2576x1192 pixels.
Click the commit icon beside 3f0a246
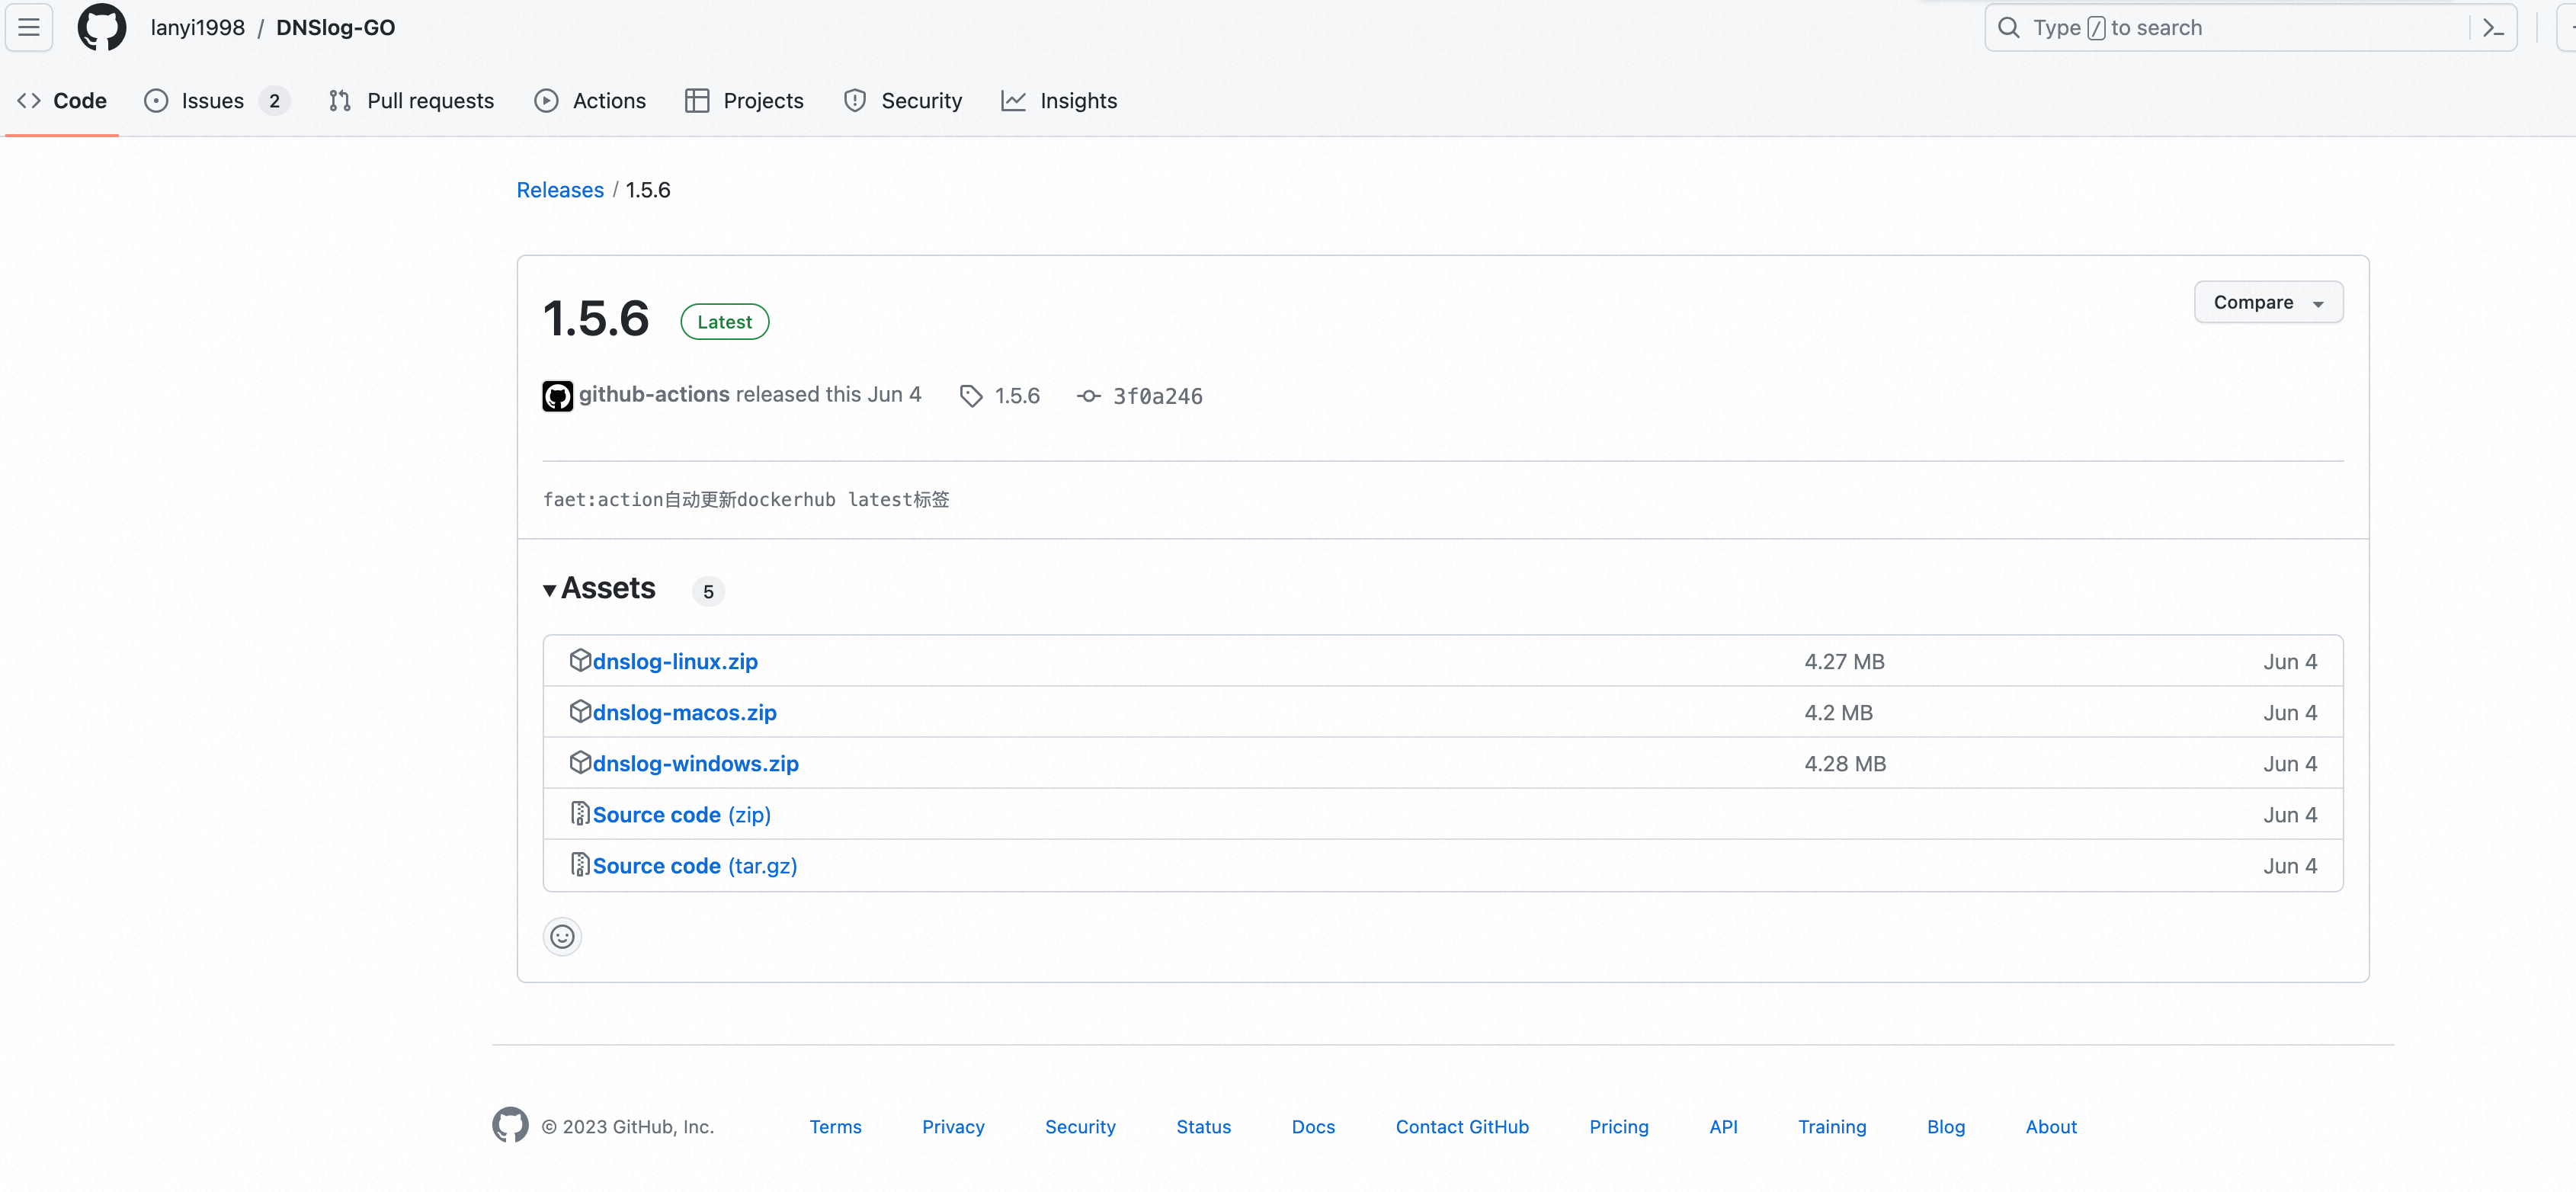pyautogui.click(x=1088, y=396)
